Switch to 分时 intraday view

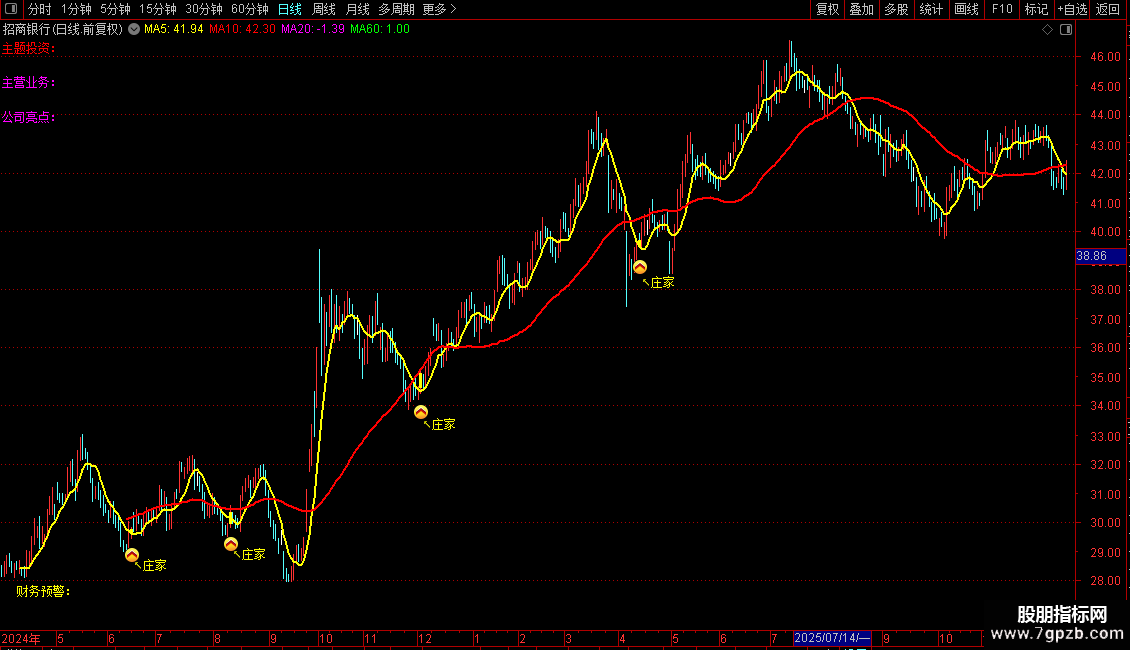point(40,9)
